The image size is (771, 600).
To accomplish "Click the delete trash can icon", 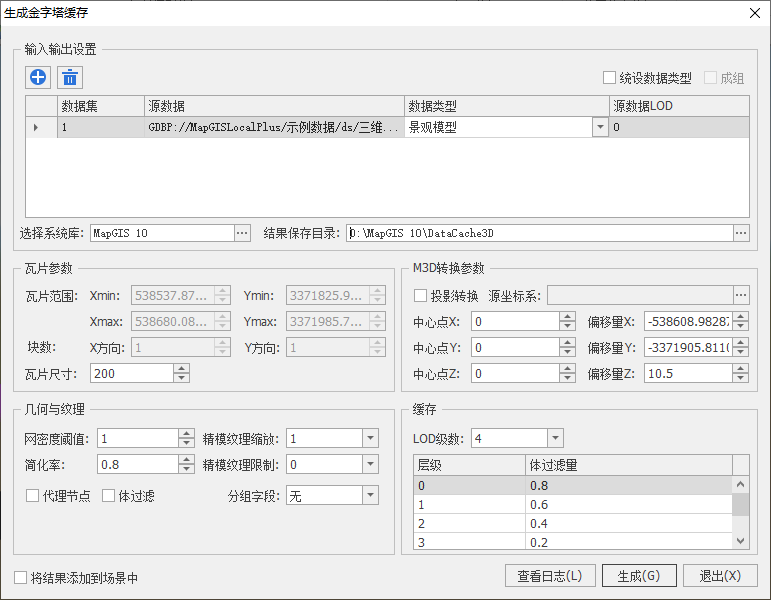I will pos(70,77).
